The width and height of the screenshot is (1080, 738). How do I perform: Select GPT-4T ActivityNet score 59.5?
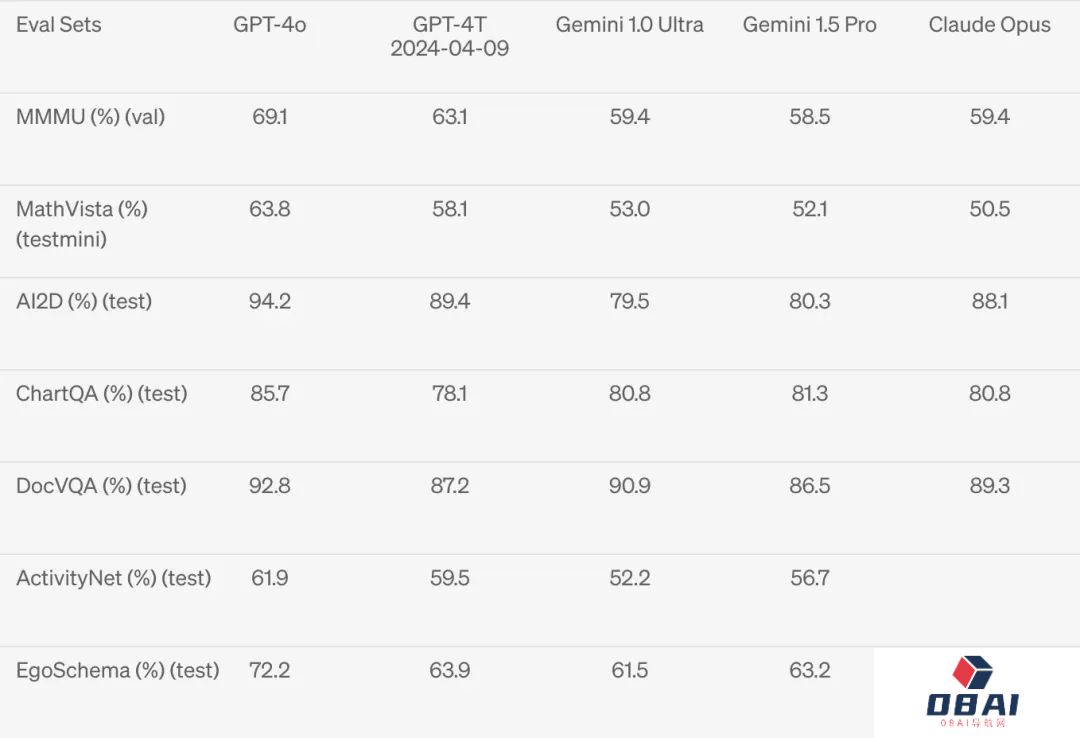click(x=450, y=578)
